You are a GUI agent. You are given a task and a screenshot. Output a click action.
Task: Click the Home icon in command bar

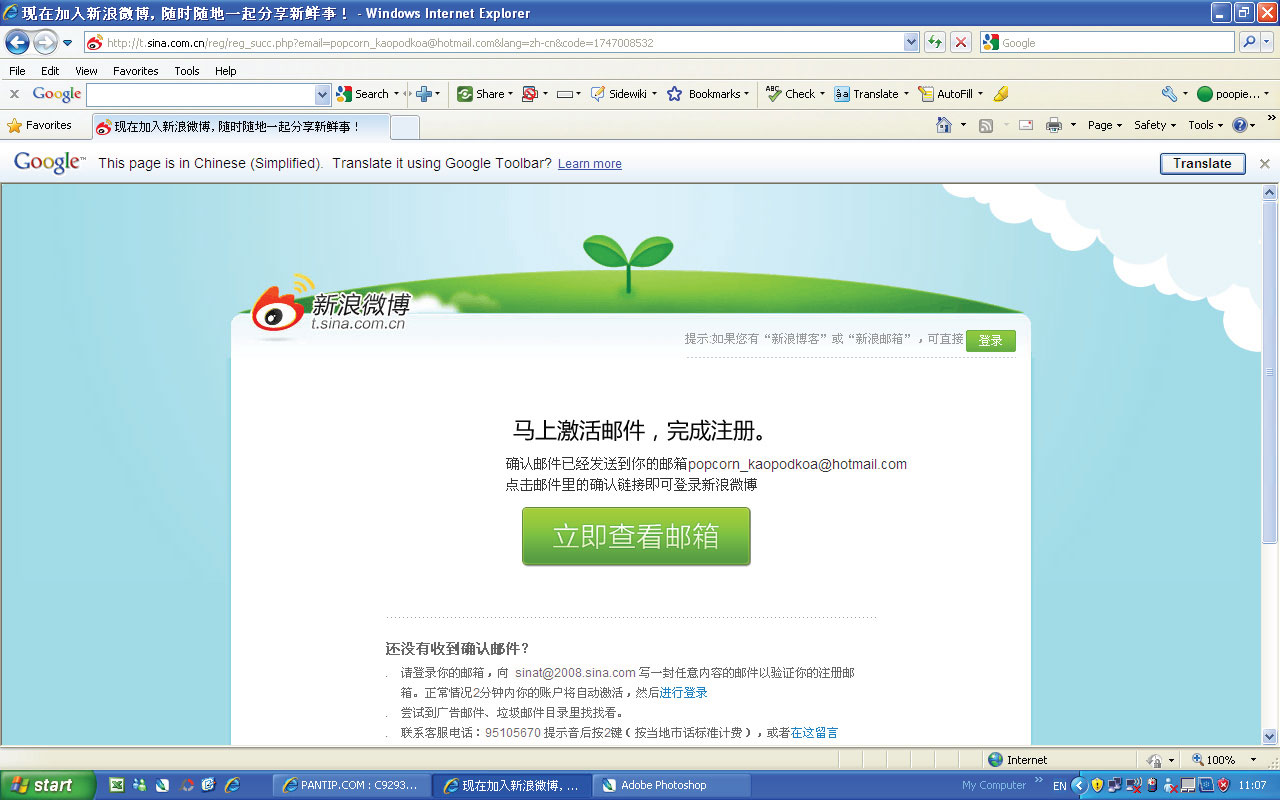(x=944, y=125)
